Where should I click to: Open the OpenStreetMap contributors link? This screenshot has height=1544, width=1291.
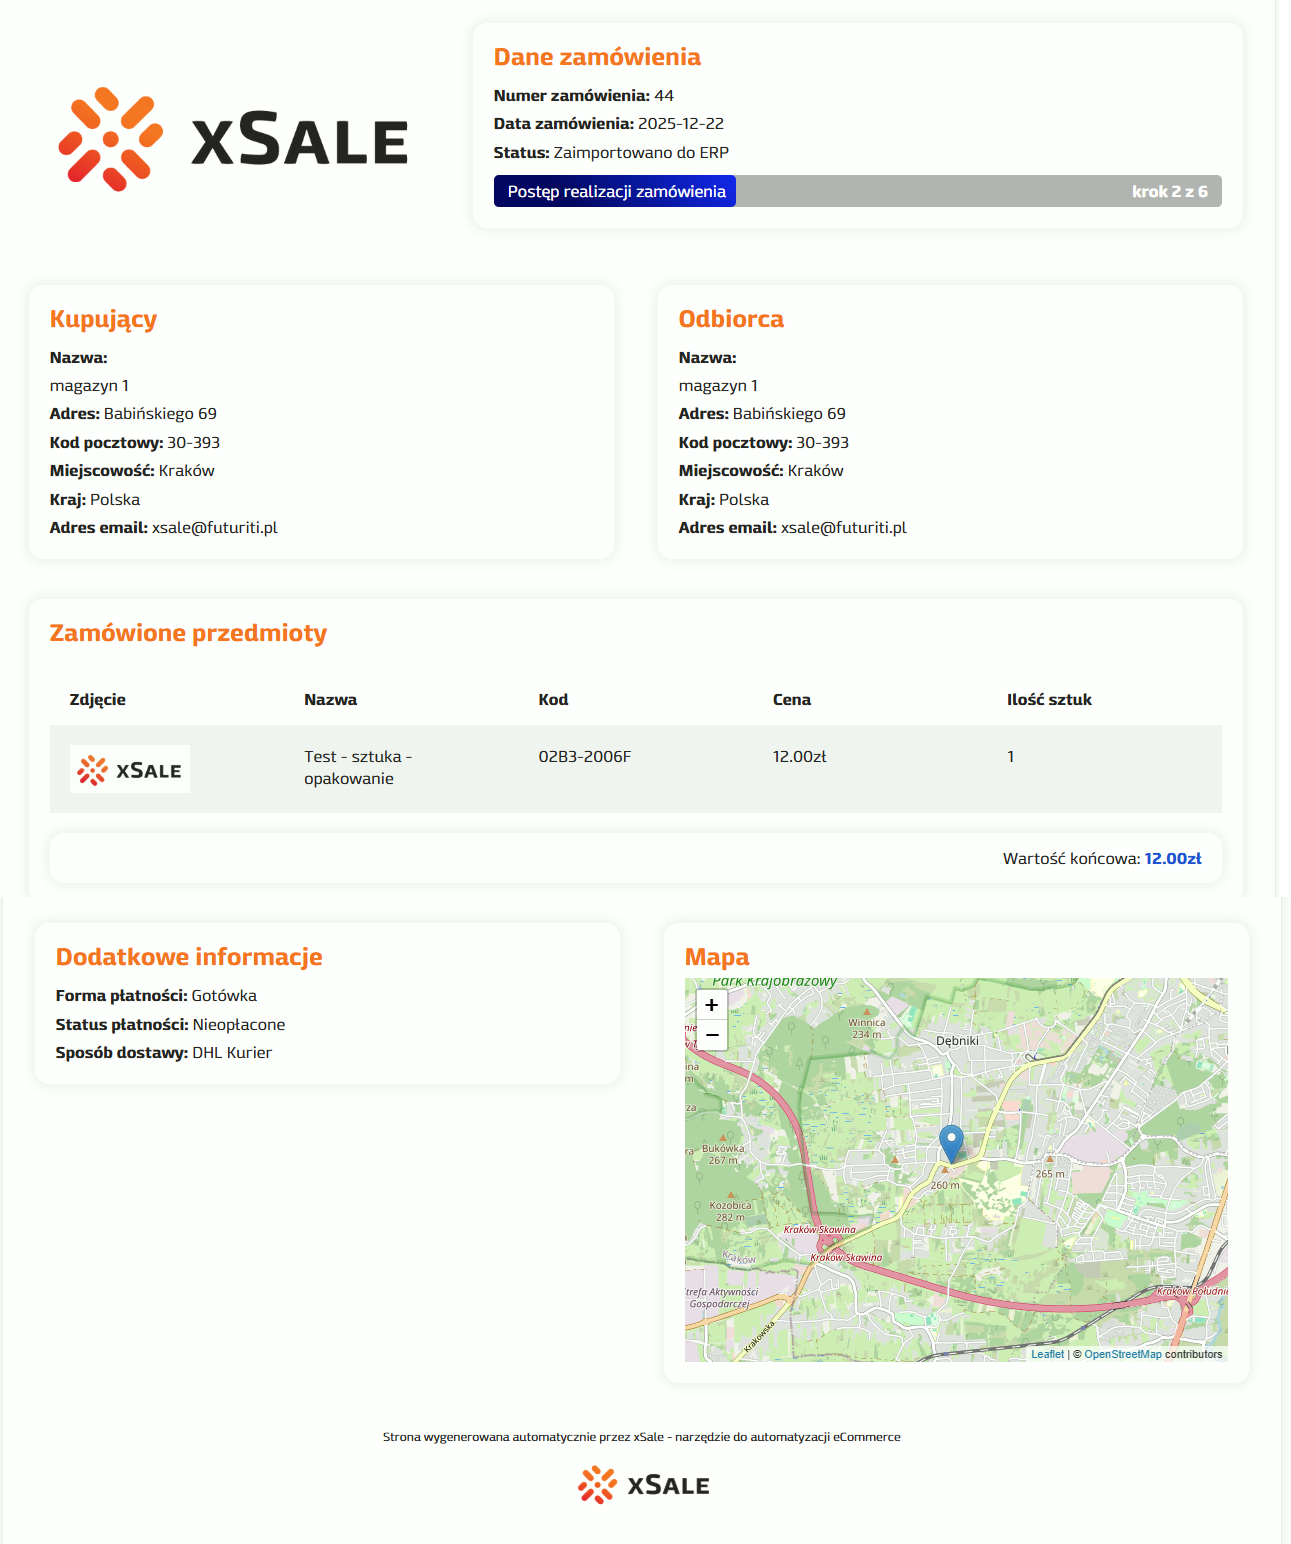(1122, 1354)
